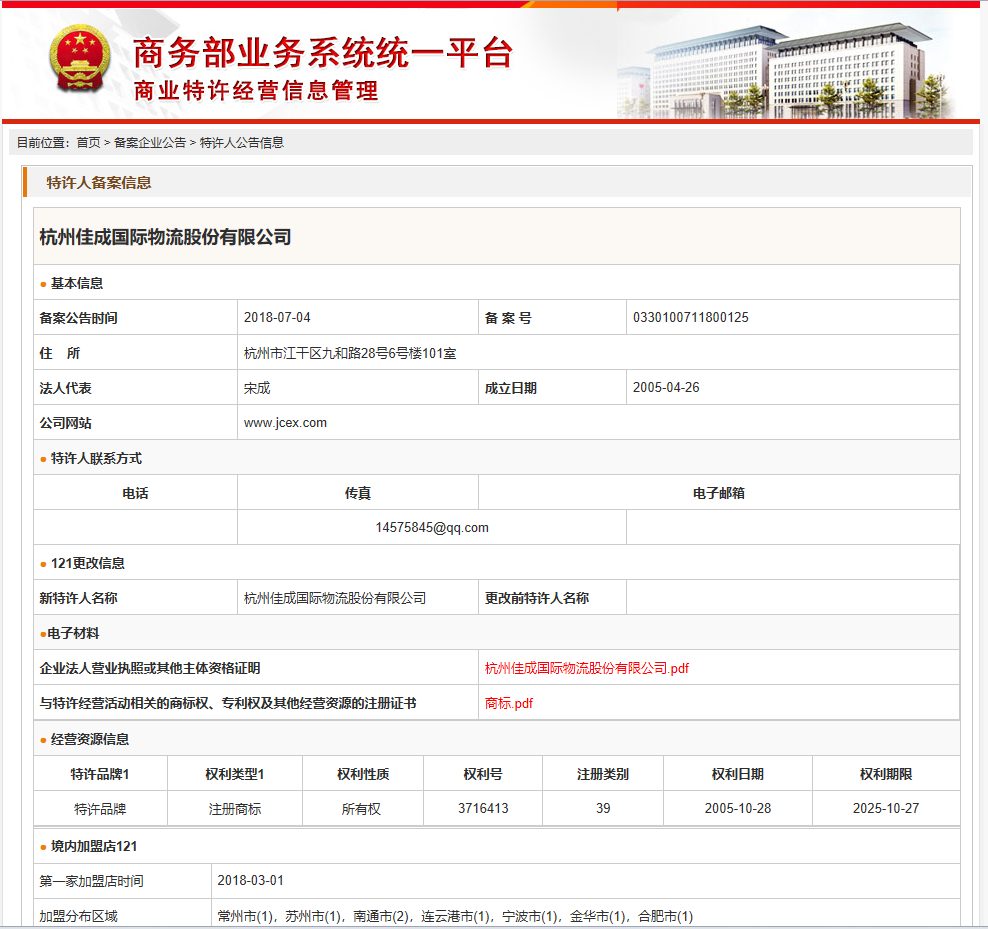This screenshot has width=988, height=929.
Task: Click the filing number 0330100711800125
Action: pyautogui.click(x=691, y=318)
